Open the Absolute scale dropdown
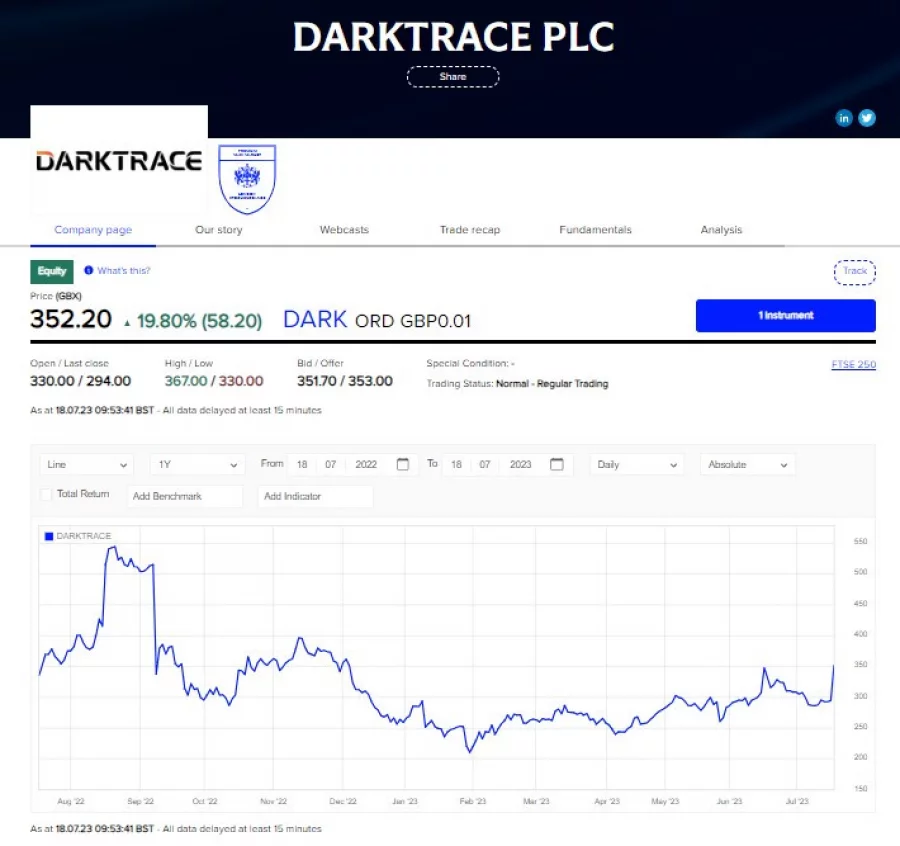This screenshot has height=846, width=900. (x=747, y=465)
